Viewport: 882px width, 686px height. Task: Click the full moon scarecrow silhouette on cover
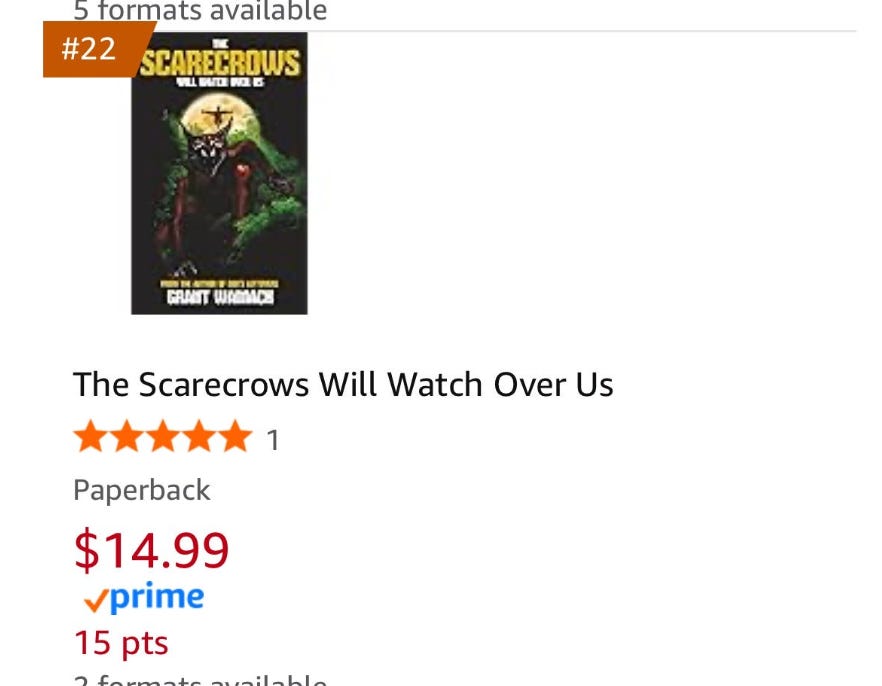coord(218,116)
